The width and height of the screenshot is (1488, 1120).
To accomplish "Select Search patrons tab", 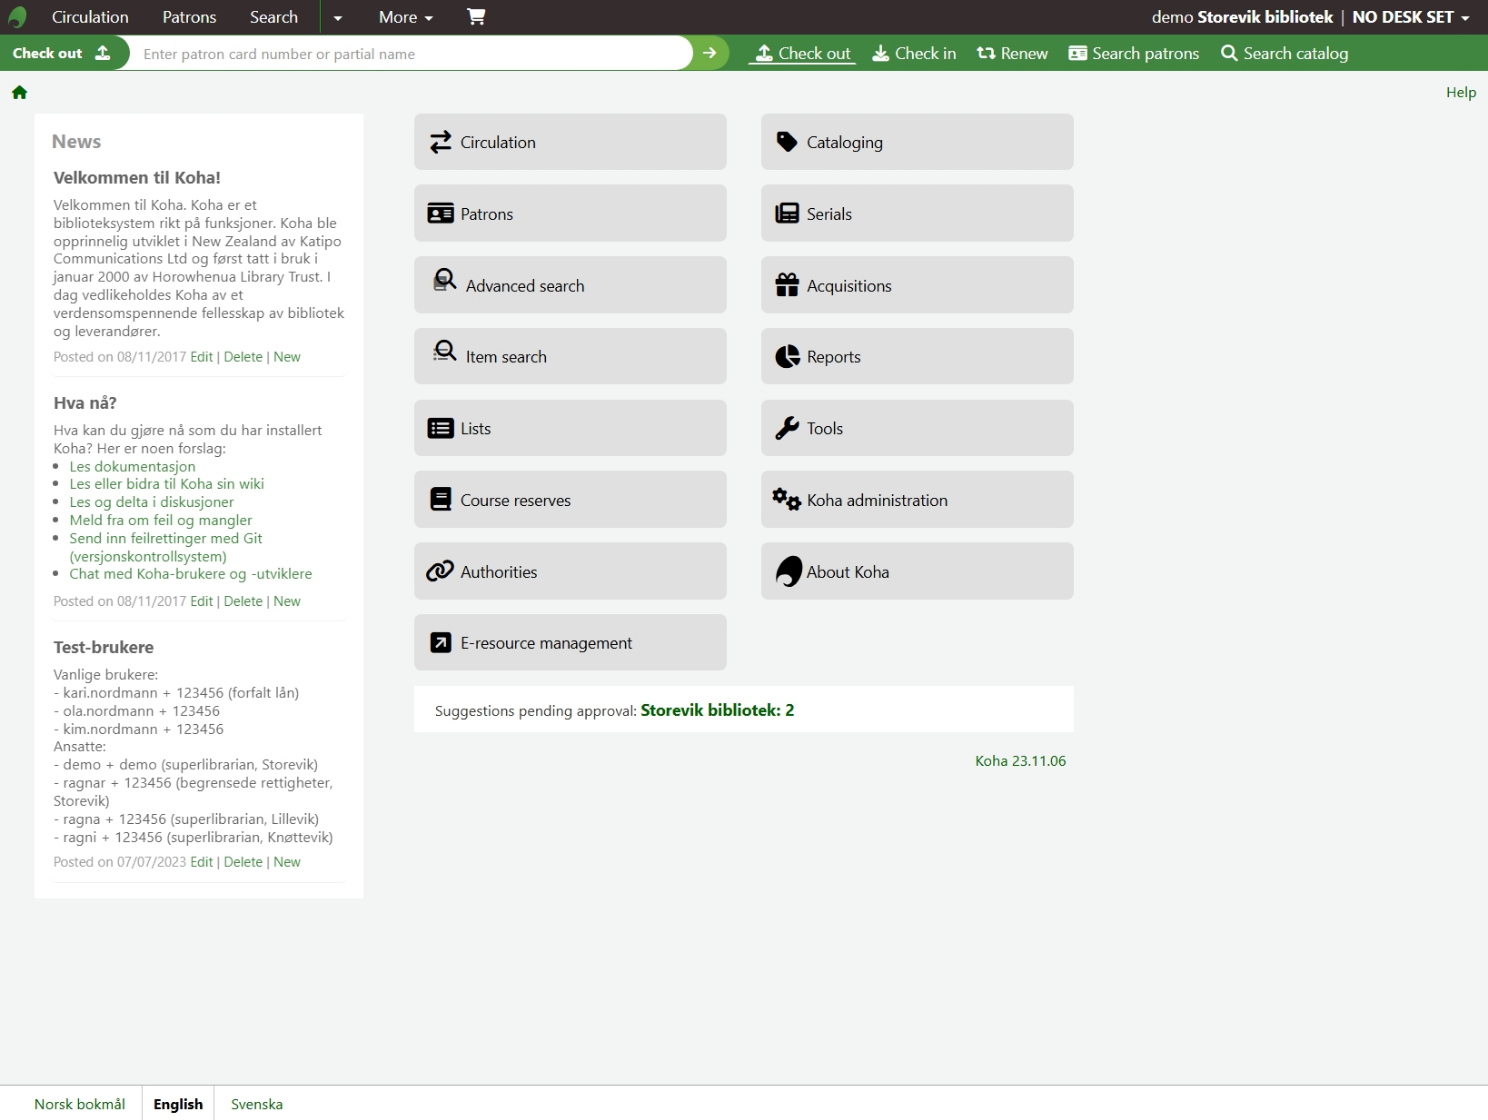I will pyautogui.click(x=1134, y=53).
